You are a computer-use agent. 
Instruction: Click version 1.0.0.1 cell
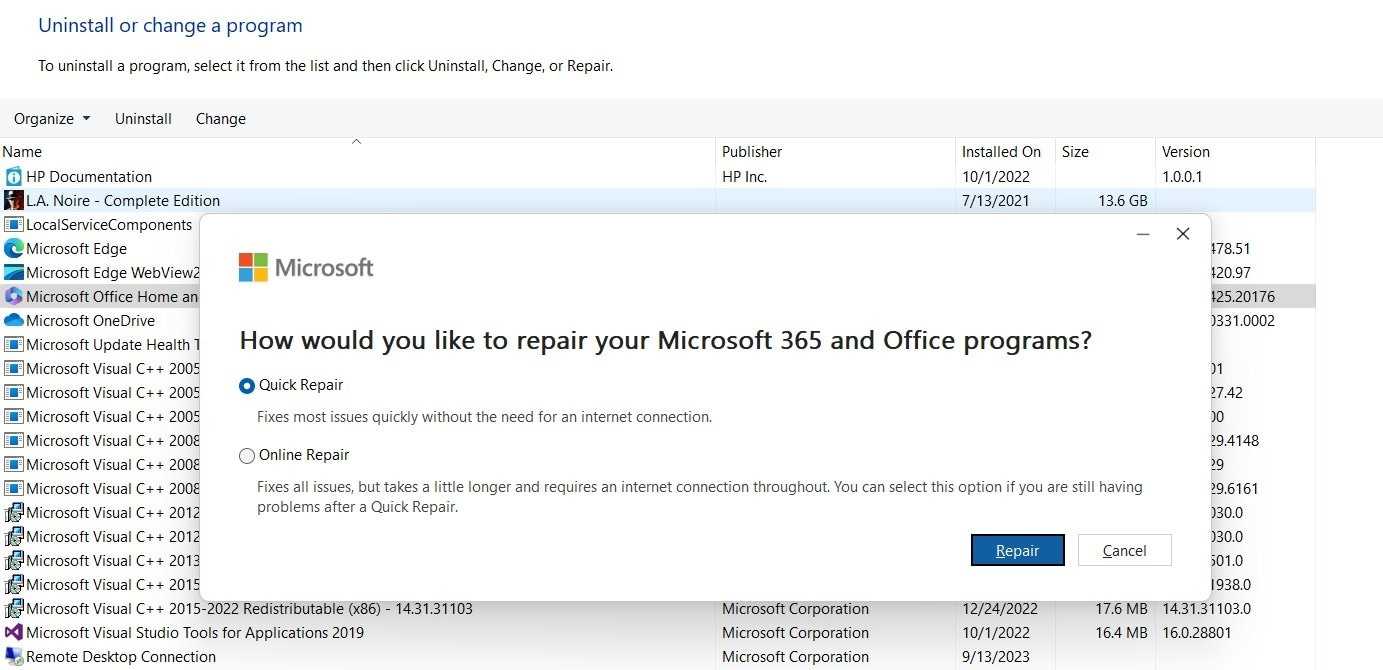pos(1182,177)
